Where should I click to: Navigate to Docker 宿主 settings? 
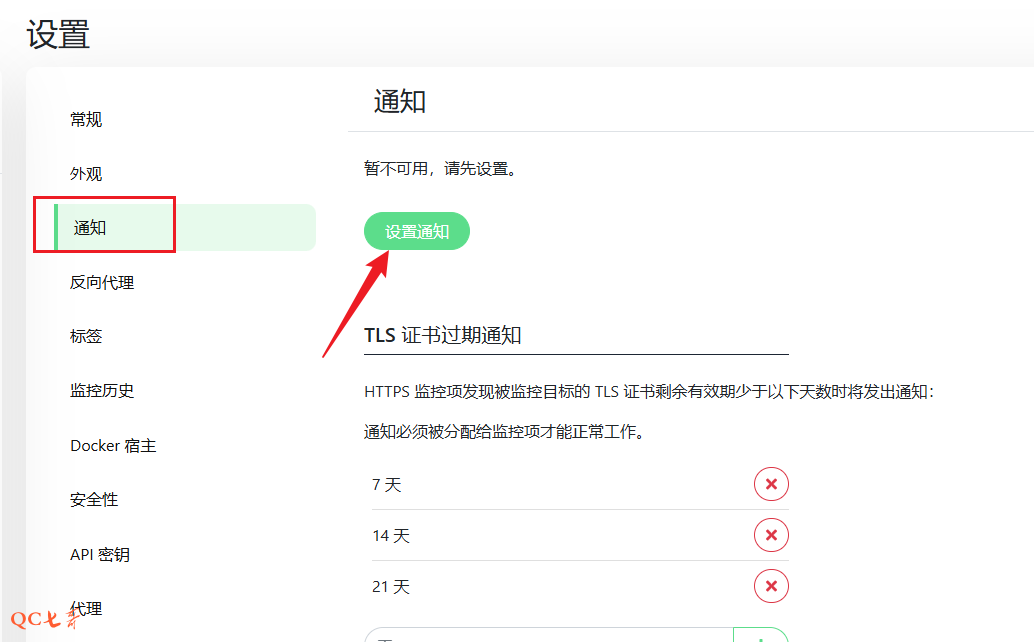(x=113, y=446)
